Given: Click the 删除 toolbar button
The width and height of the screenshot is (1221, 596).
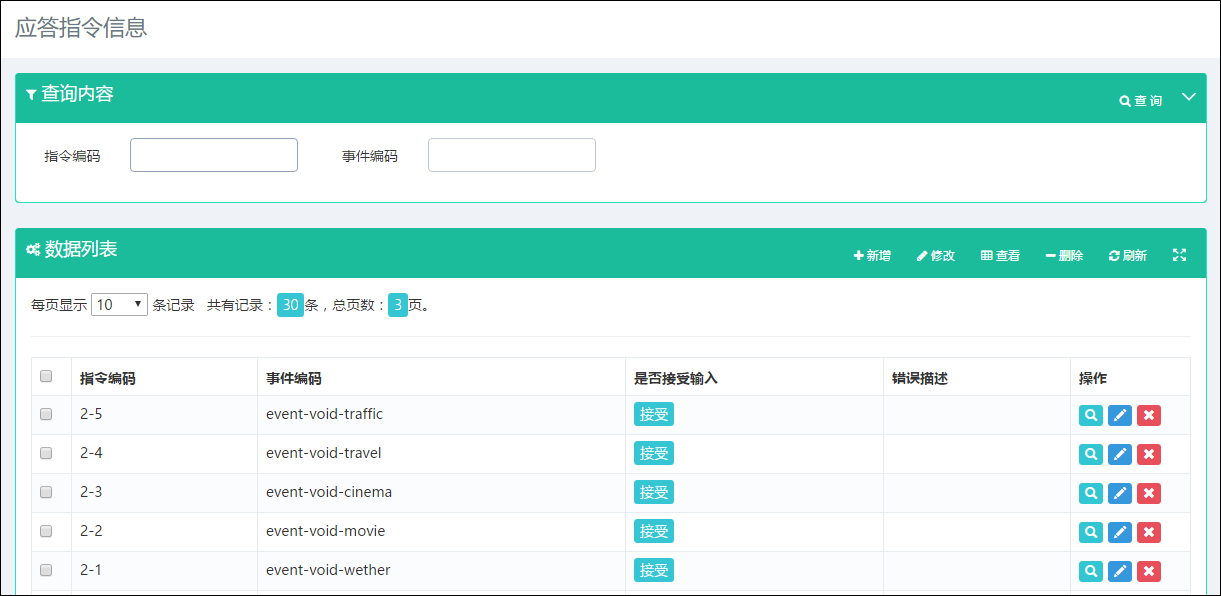Looking at the screenshot, I should click(1064, 256).
